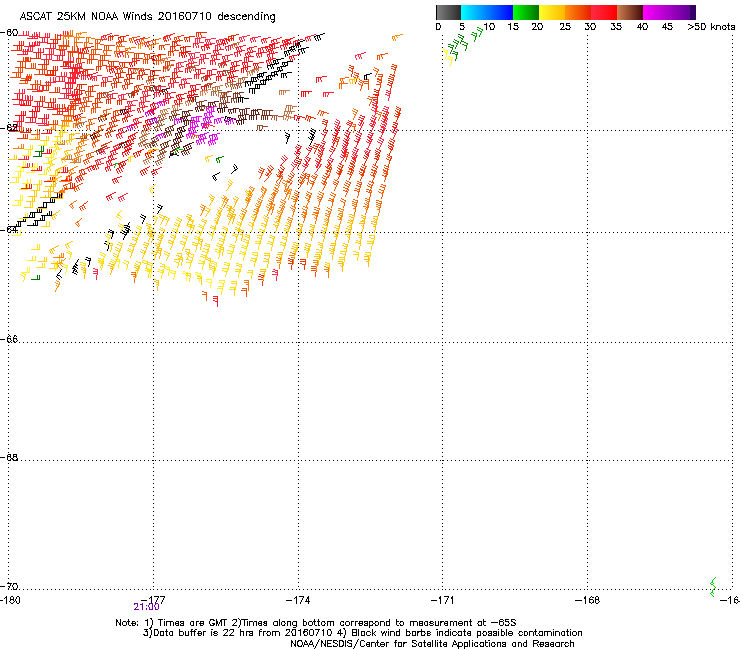Click the '-168' longitude axis label

point(588,600)
